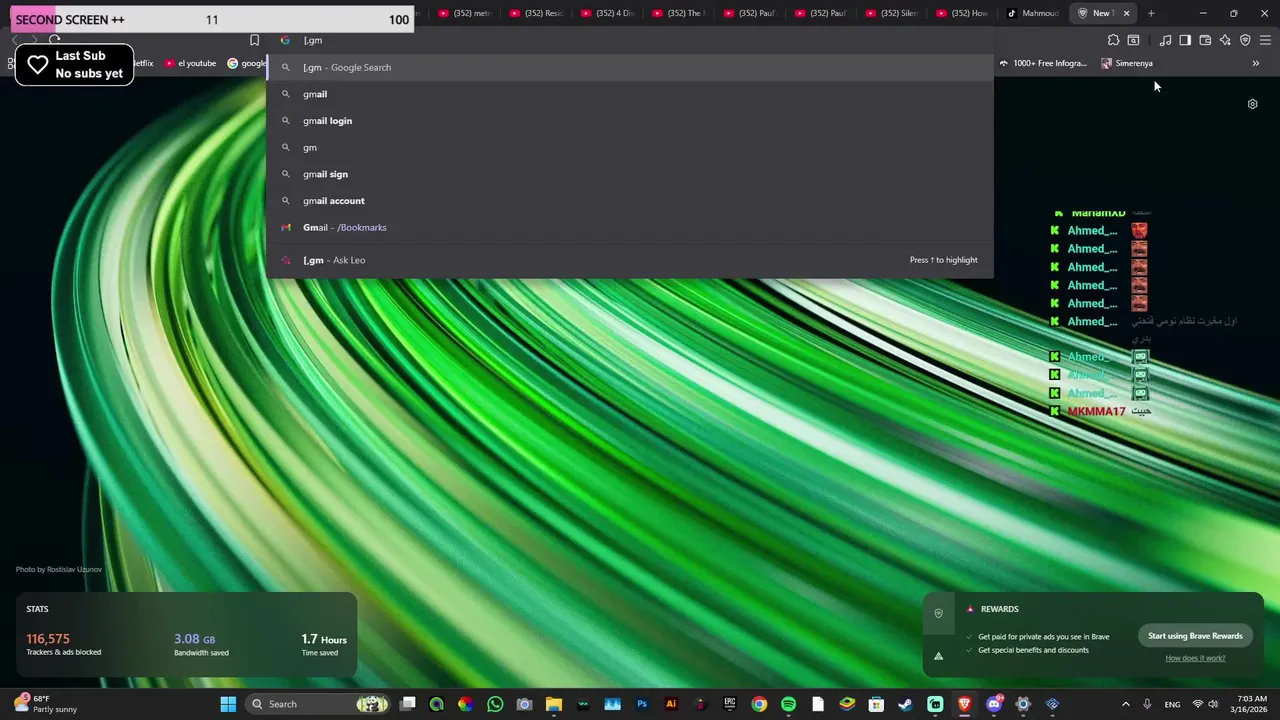Open the Brave hamburger main menu
The height and width of the screenshot is (720, 1280).
(x=1265, y=40)
